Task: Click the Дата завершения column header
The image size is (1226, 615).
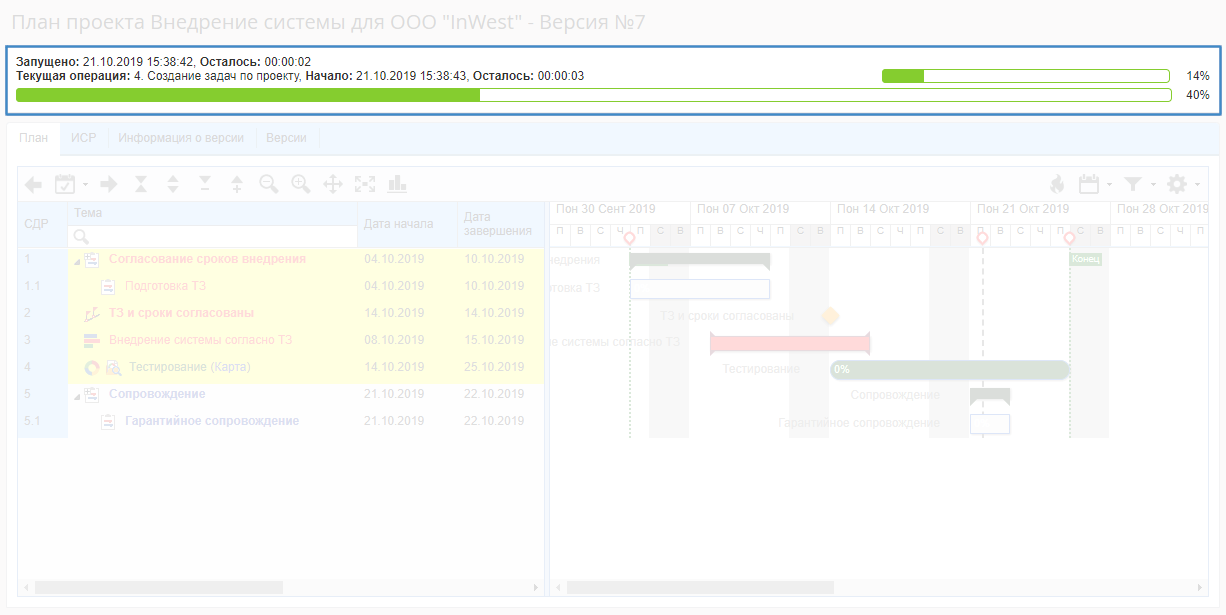Action: [x=500, y=224]
